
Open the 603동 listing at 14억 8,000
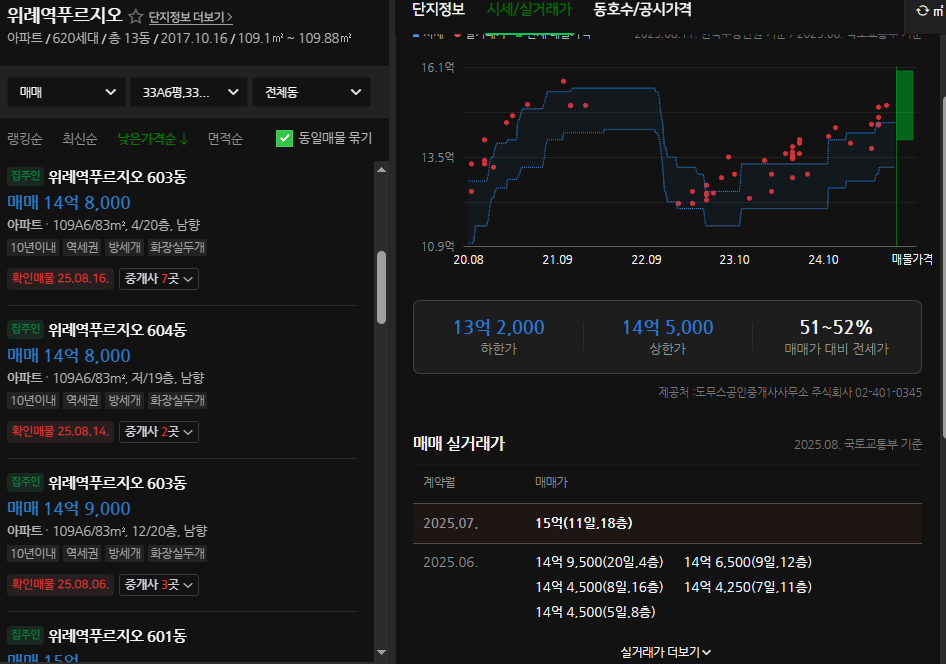(182, 227)
